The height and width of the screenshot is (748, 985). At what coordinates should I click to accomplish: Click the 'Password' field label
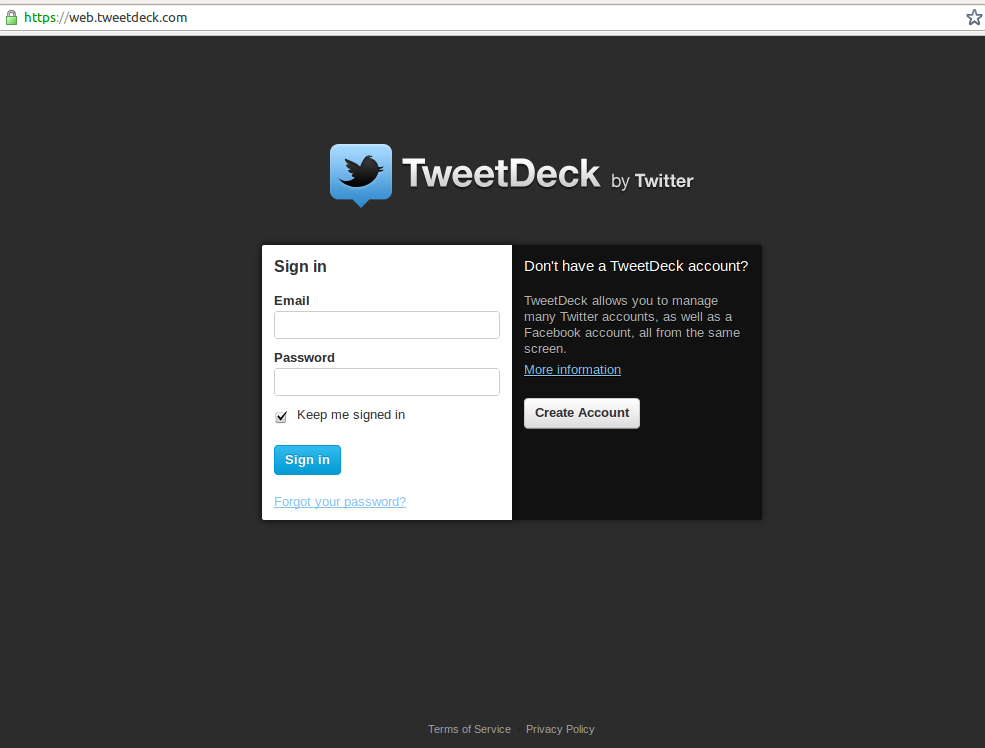pos(304,358)
